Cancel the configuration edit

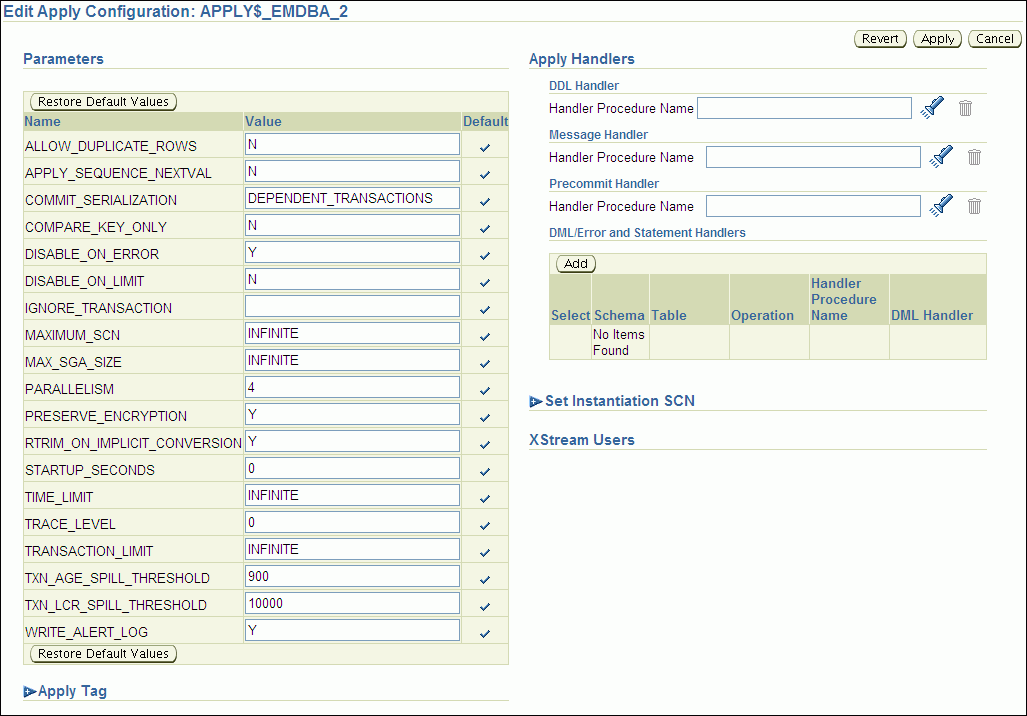[x=994, y=39]
